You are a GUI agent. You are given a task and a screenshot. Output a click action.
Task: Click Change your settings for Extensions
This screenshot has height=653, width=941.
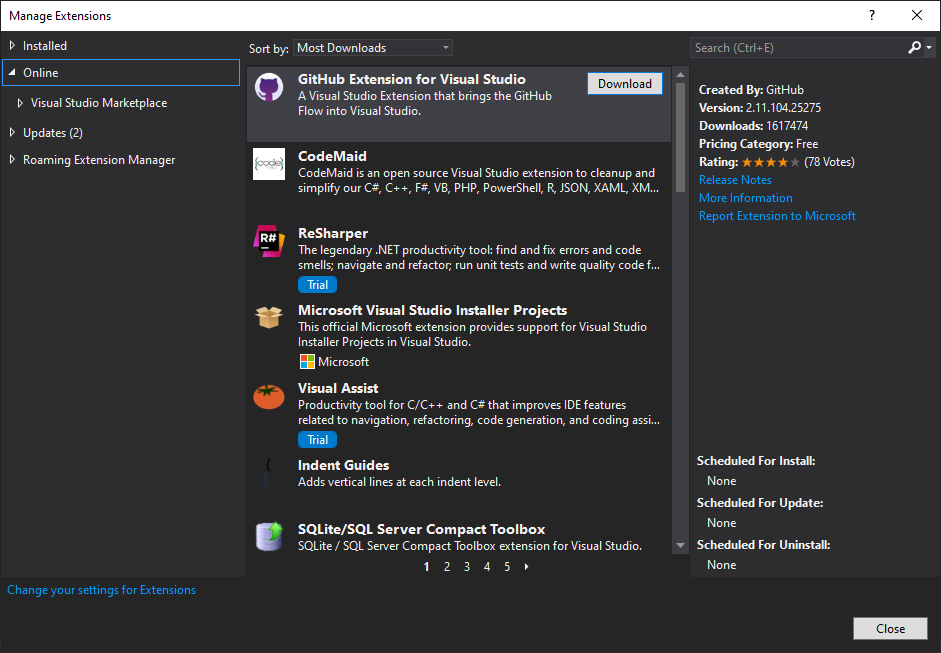(x=101, y=590)
